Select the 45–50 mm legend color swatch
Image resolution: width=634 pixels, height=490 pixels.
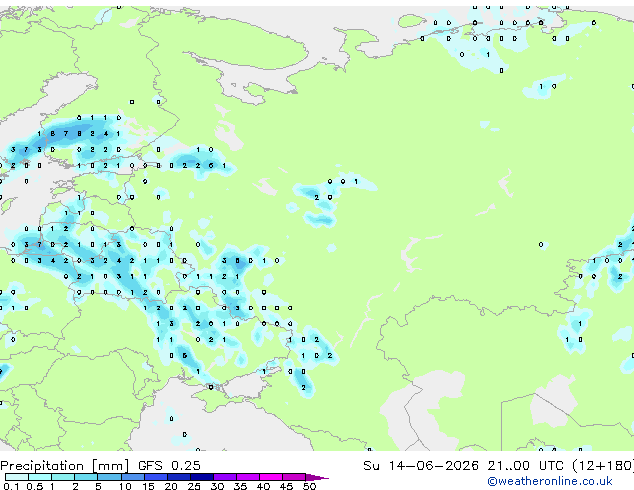(294, 477)
